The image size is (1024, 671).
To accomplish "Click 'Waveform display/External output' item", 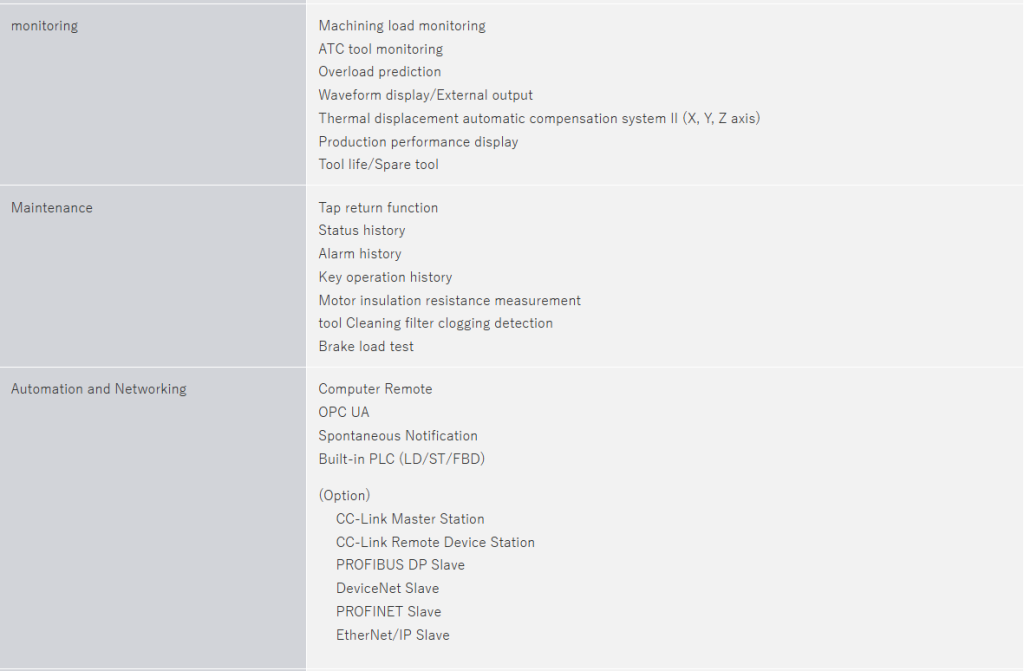I will [425, 95].
